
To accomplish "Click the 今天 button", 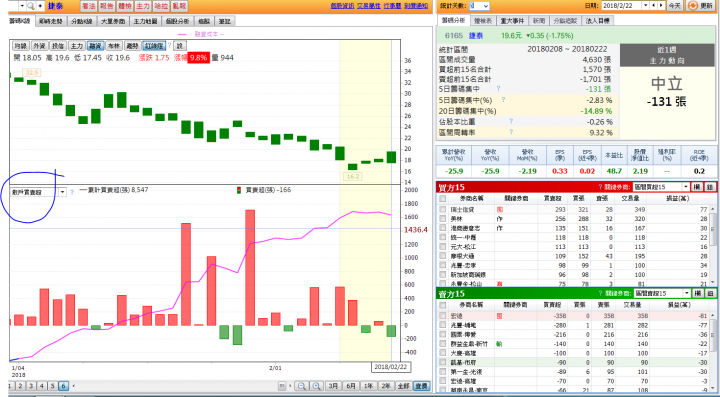I will [674, 6].
